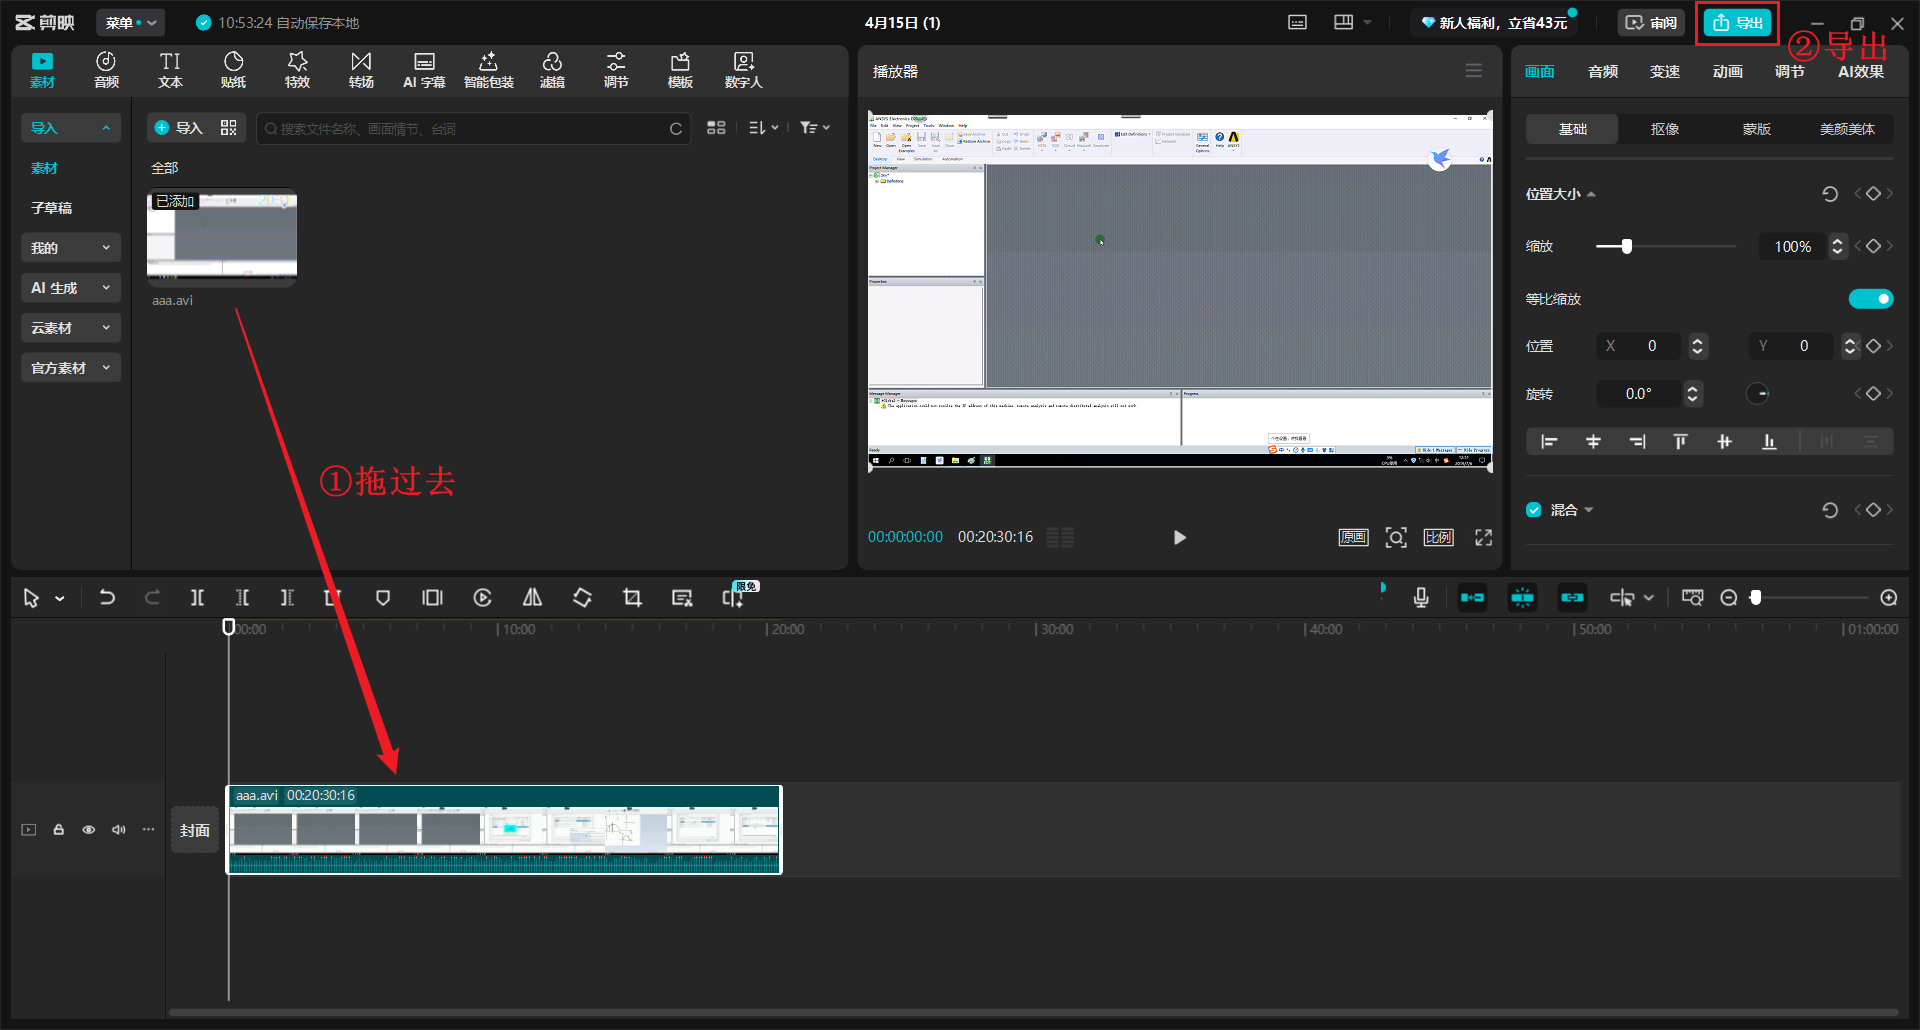Screen dimensions: 1920x1030
Task: Switch to the AI效果 tab
Action: 1860,71
